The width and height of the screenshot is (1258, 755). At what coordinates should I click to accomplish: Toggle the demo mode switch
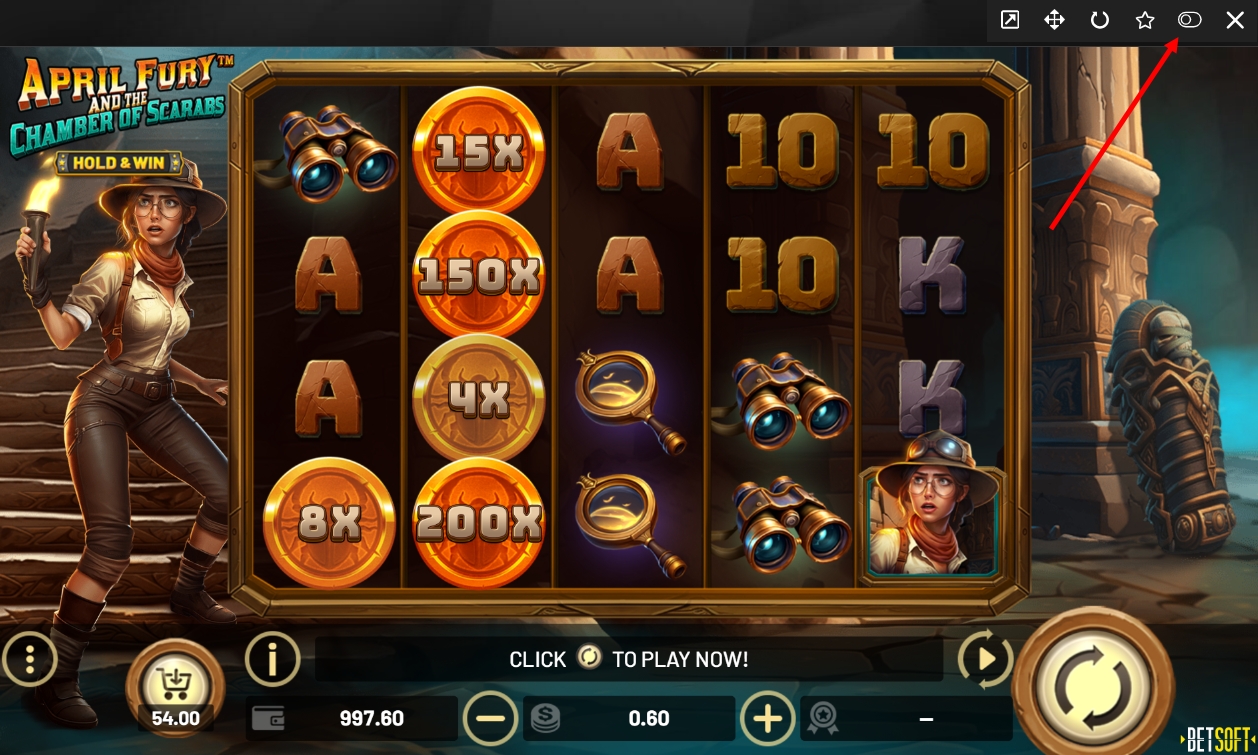pyautogui.click(x=1189, y=20)
